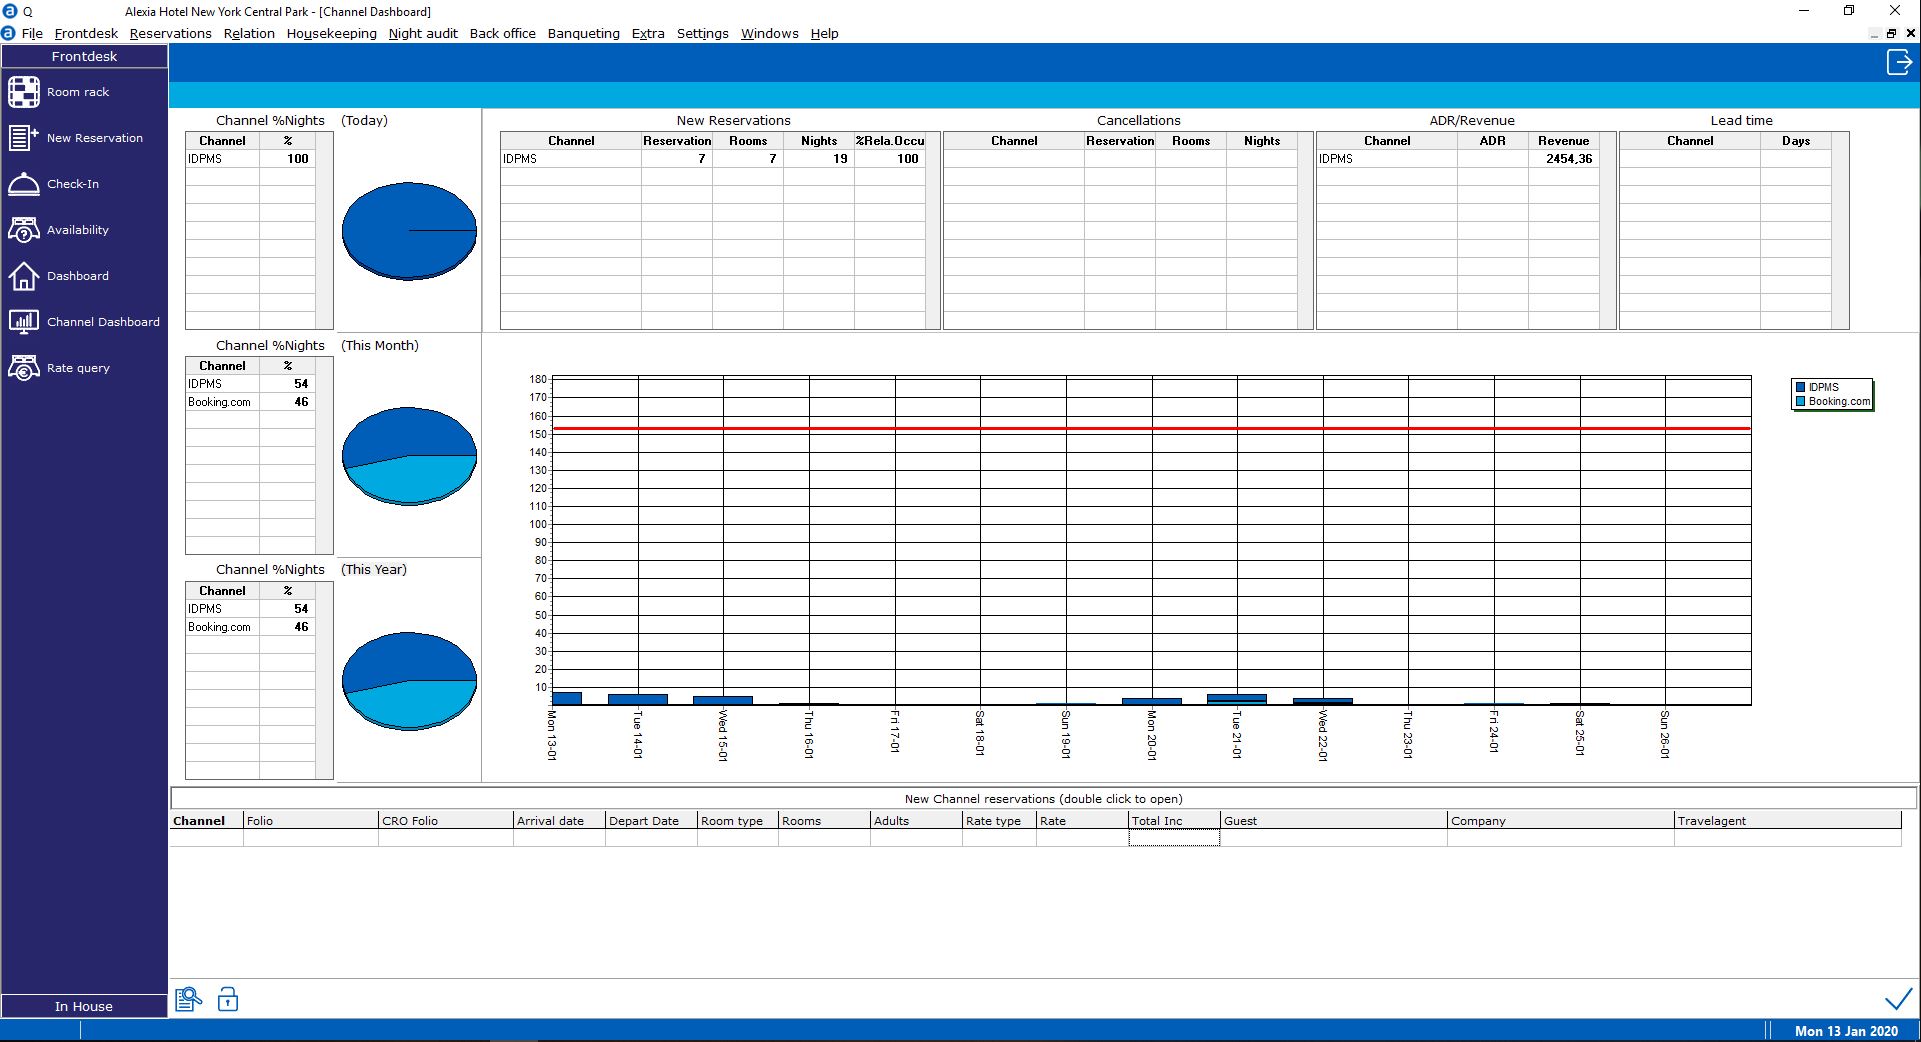Click the %Rela.Occu column header
Viewport: 1921px width, 1042px height.
(x=890, y=141)
